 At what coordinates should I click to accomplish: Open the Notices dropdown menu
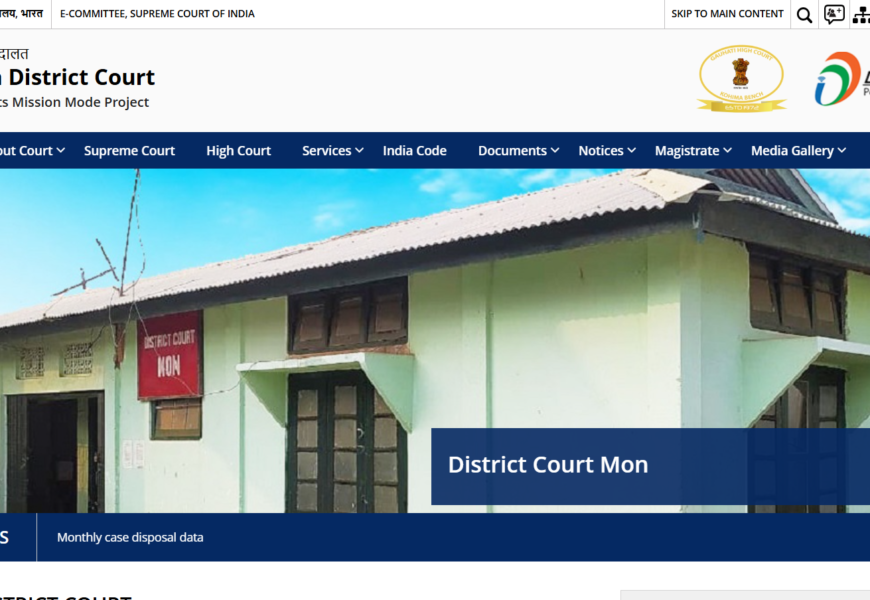click(x=607, y=151)
